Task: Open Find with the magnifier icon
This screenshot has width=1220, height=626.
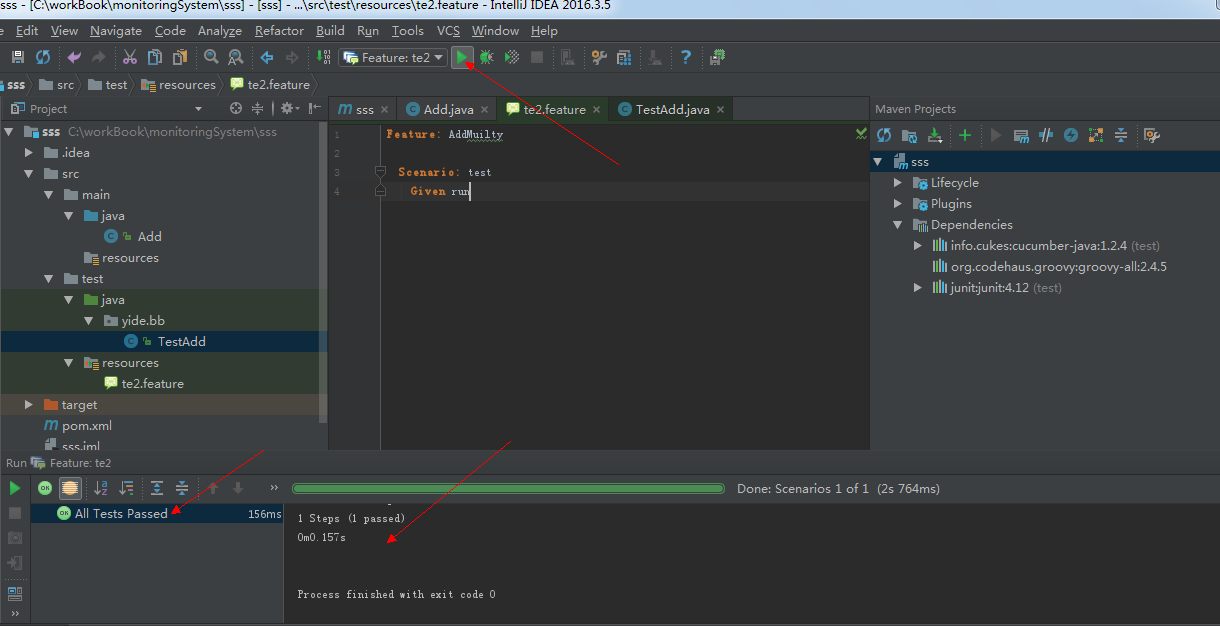Action: tap(211, 58)
